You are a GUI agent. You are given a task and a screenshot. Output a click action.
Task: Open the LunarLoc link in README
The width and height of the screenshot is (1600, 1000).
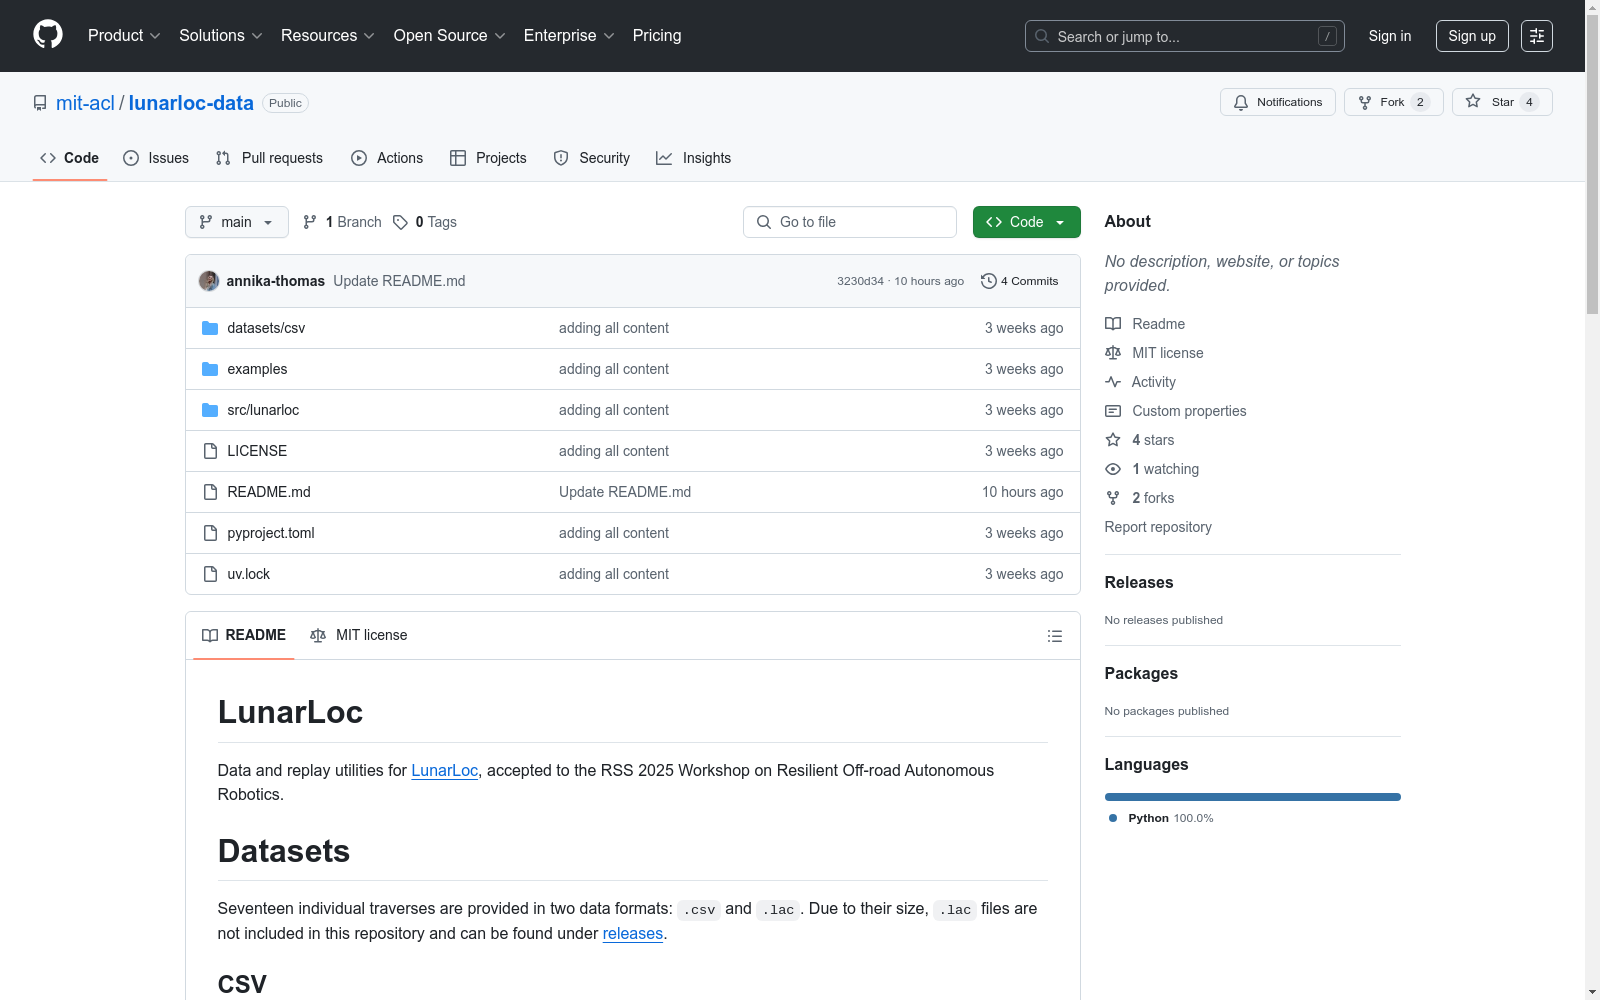tap(445, 770)
